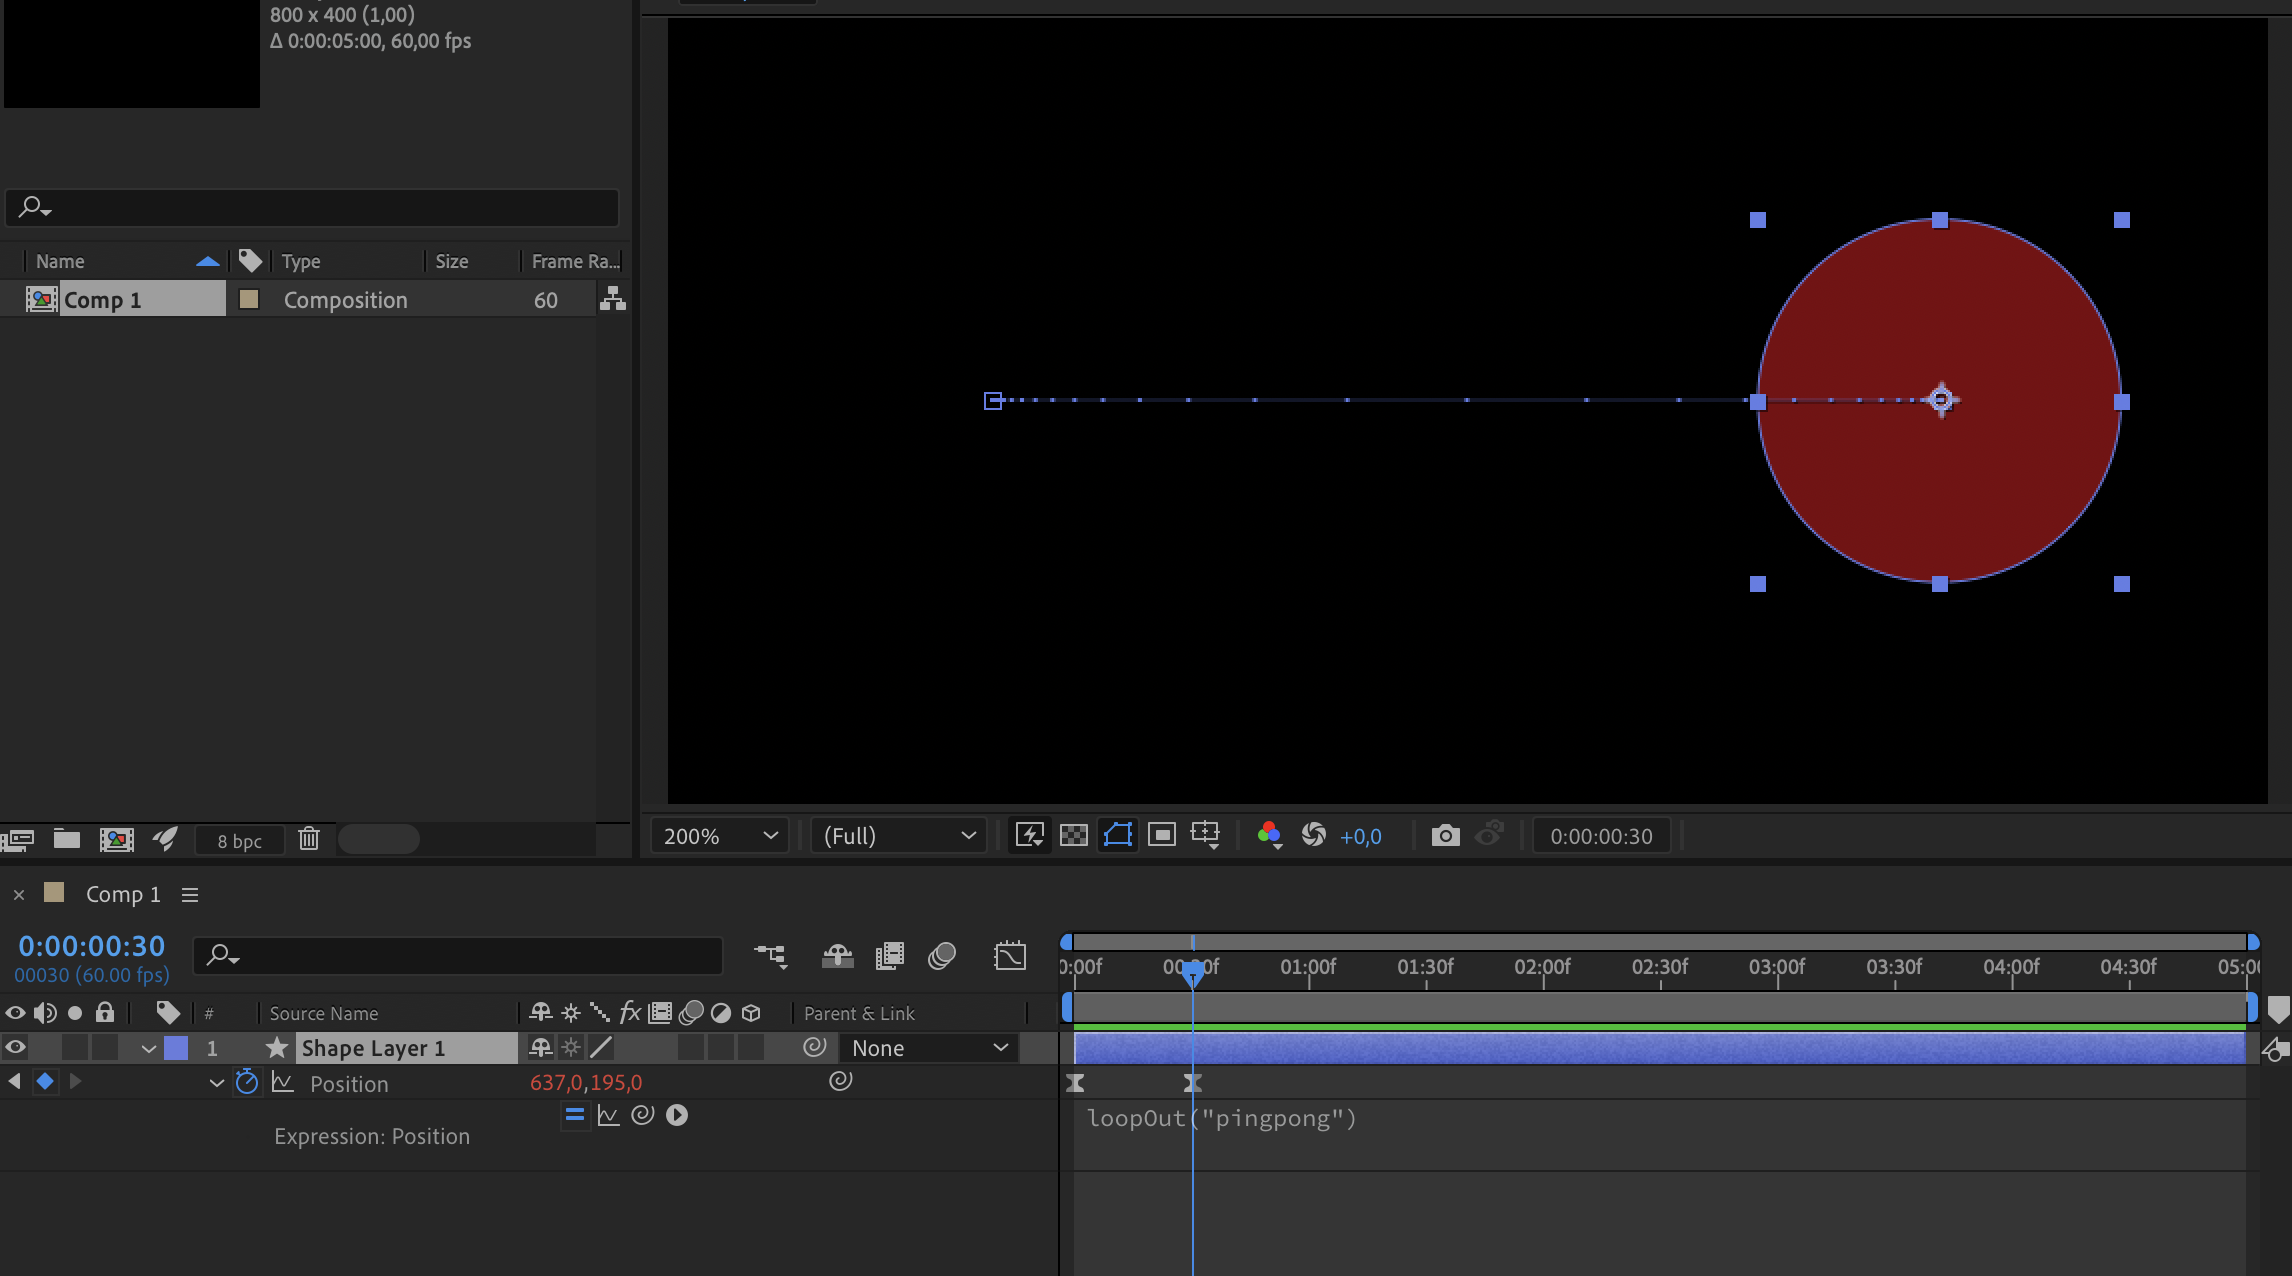This screenshot has height=1276, width=2292.
Task: Open the 8 bpc color depth setting
Action: 240,840
